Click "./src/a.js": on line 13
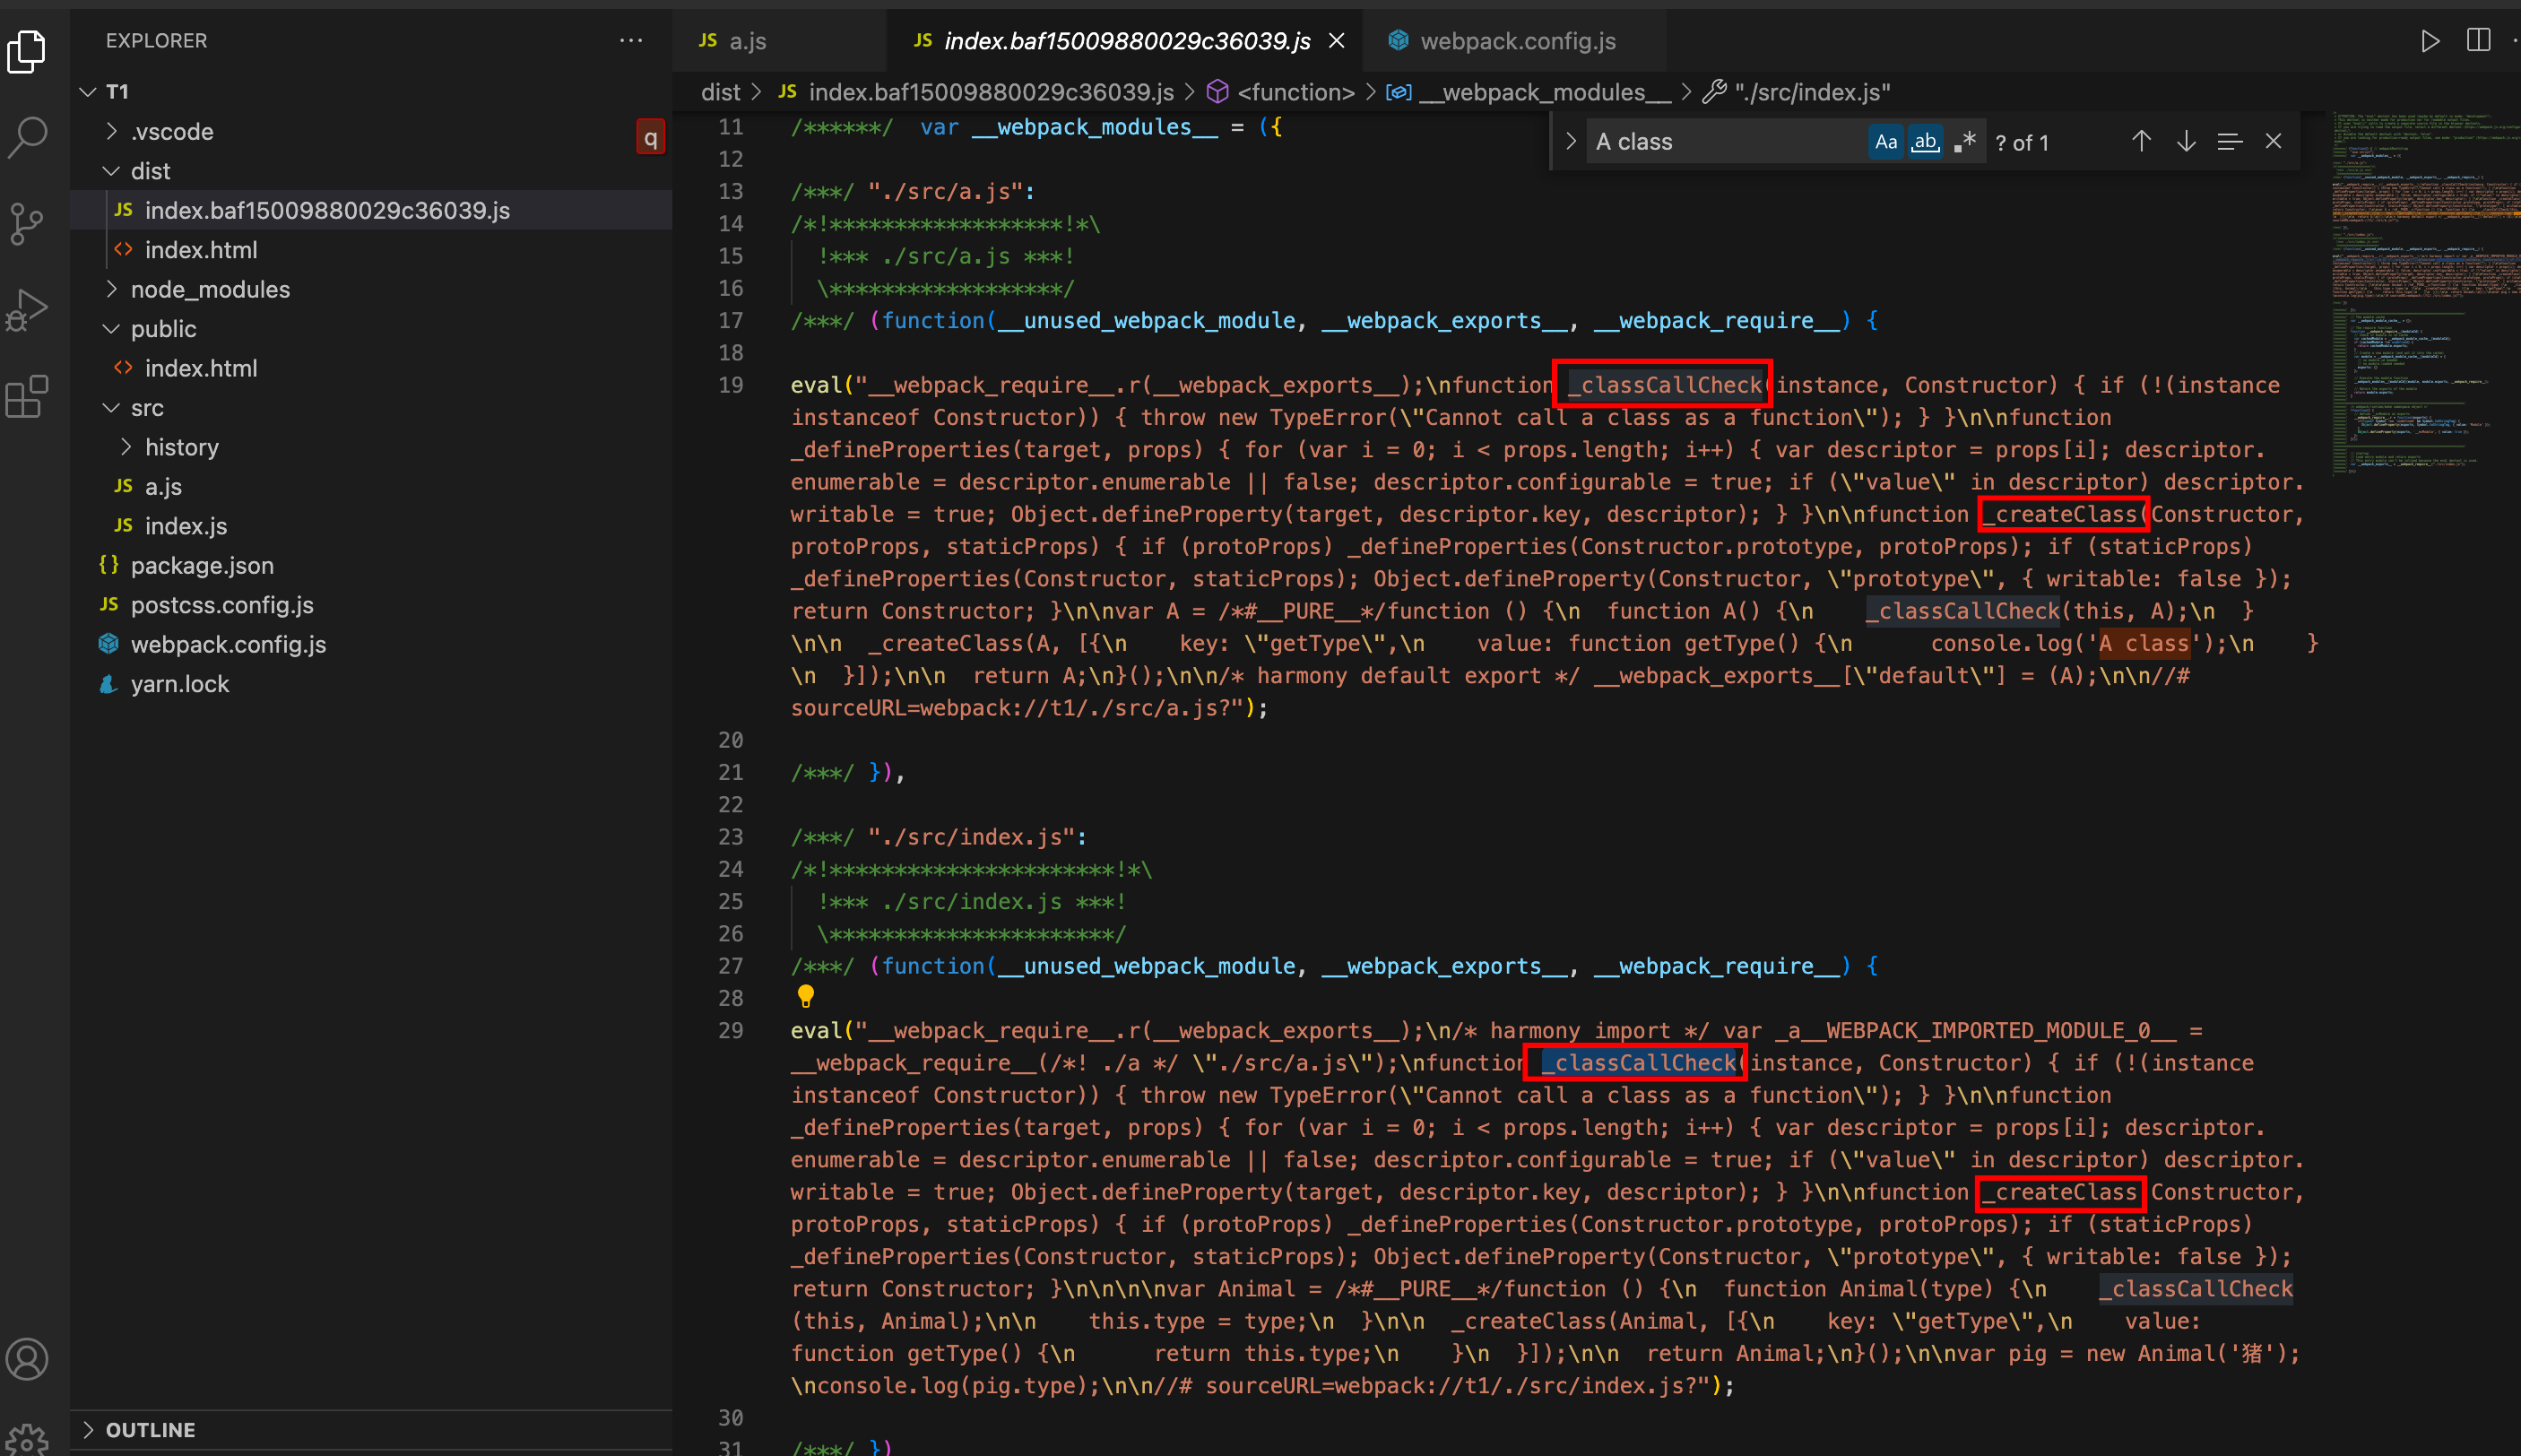Viewport: 2521px width, 1456px height. click(x=951, y=191)
